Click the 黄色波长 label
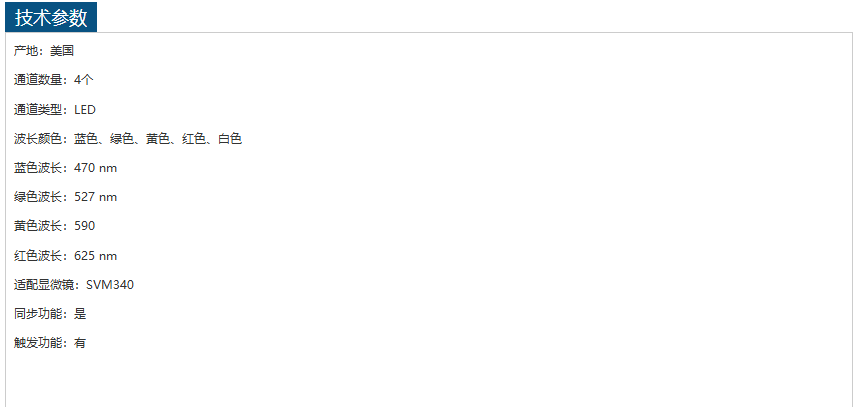The width and height of the screenshot is (853, 407). 38,226
